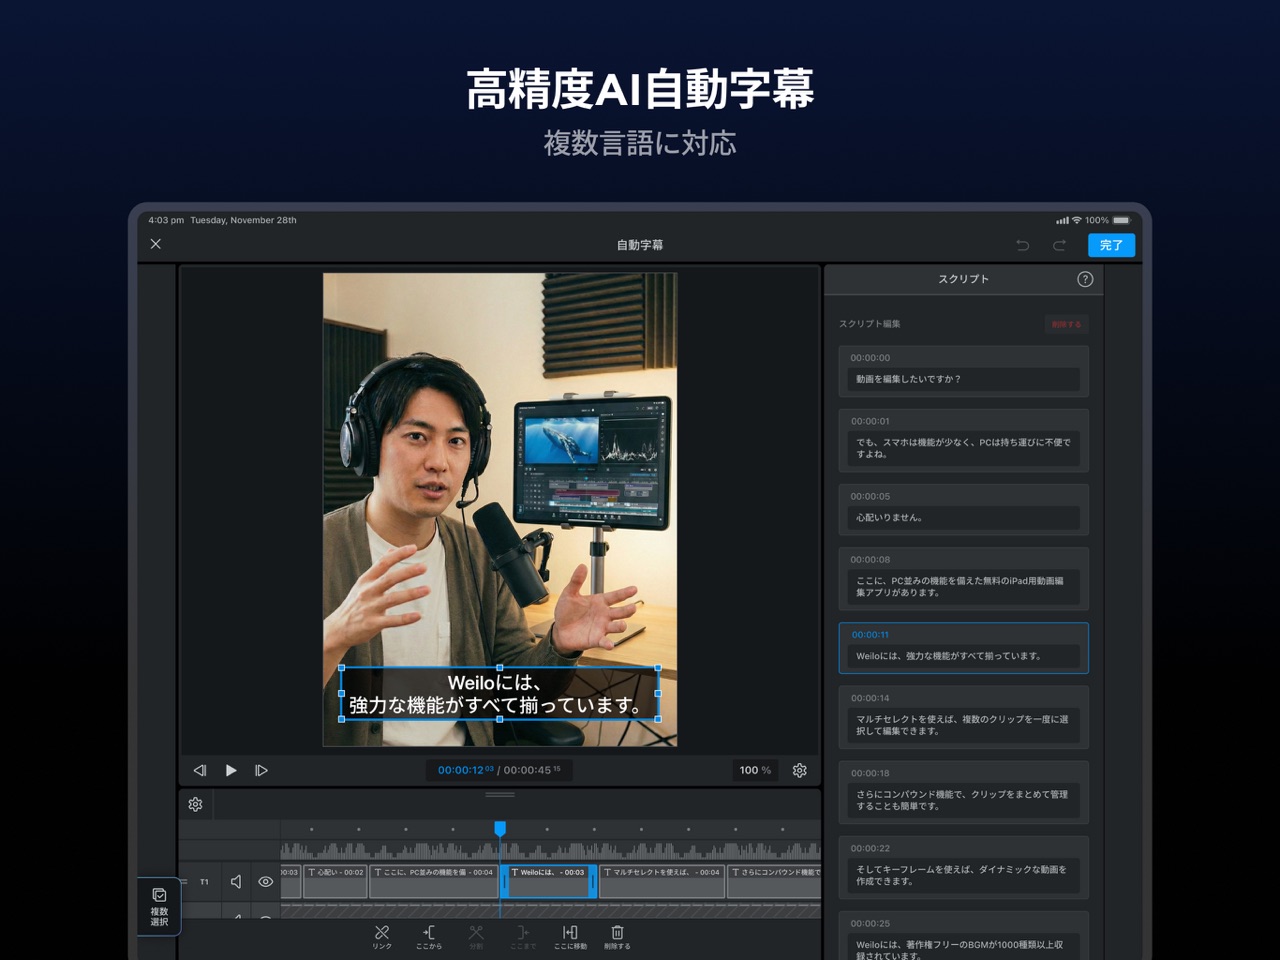Select the subtitle text box on the video
Image resolution: width=1280 pixels, height=960 pixels.
pyautogui.click(x=500, y=693)
